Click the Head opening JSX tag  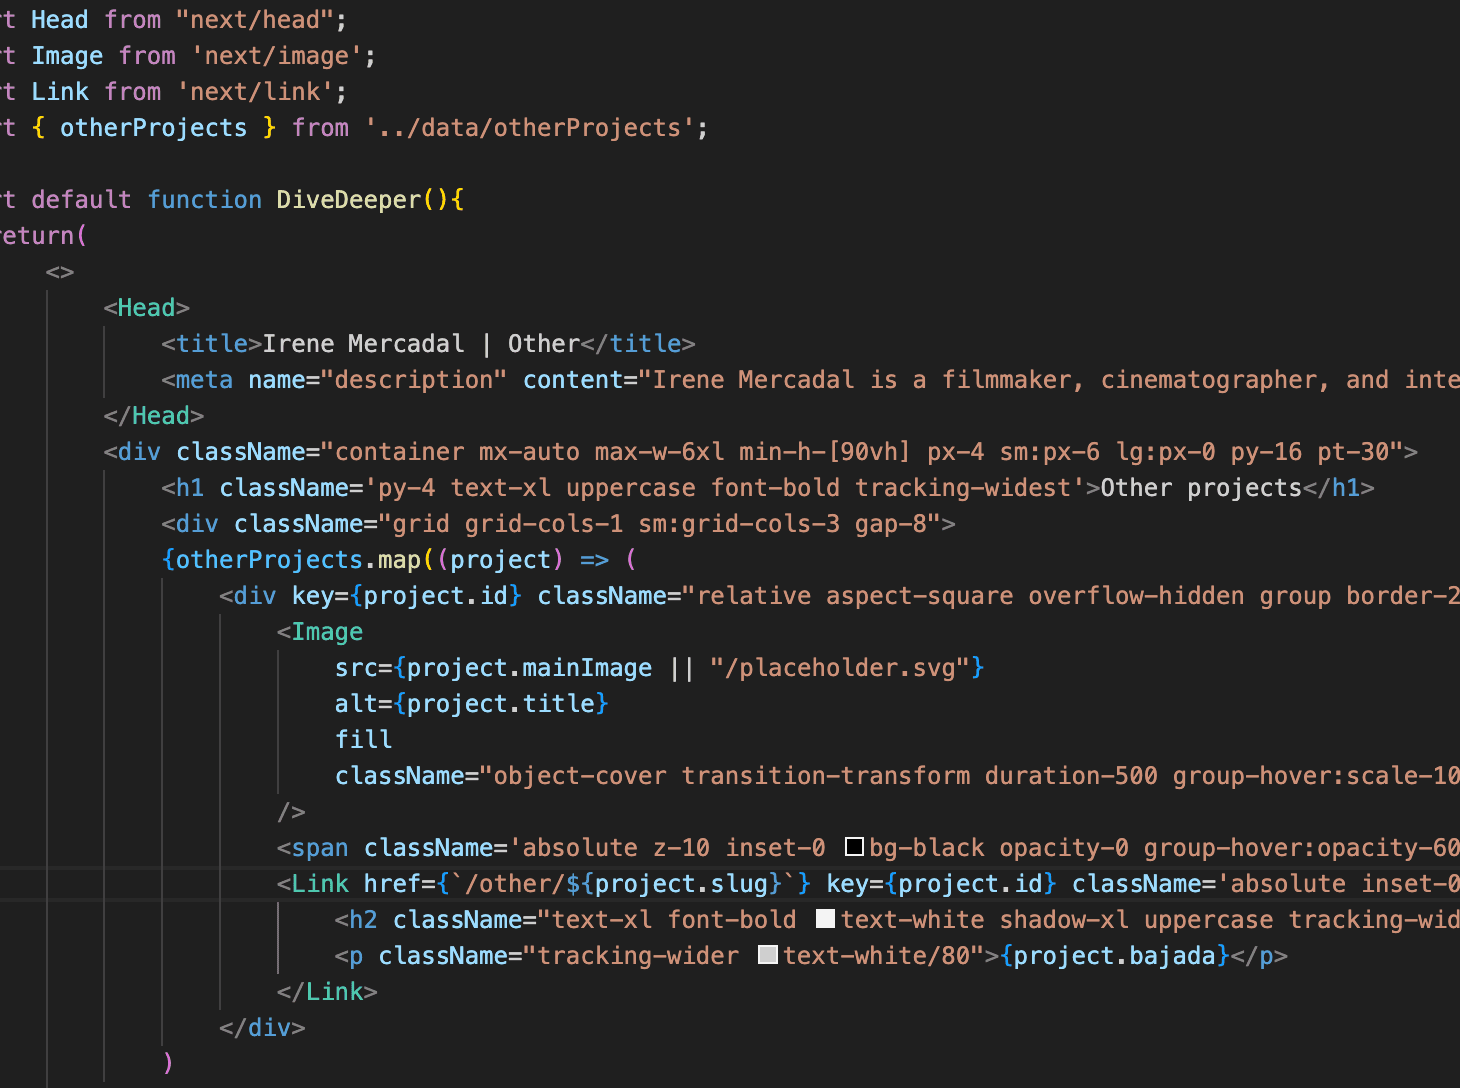[145, 307]
